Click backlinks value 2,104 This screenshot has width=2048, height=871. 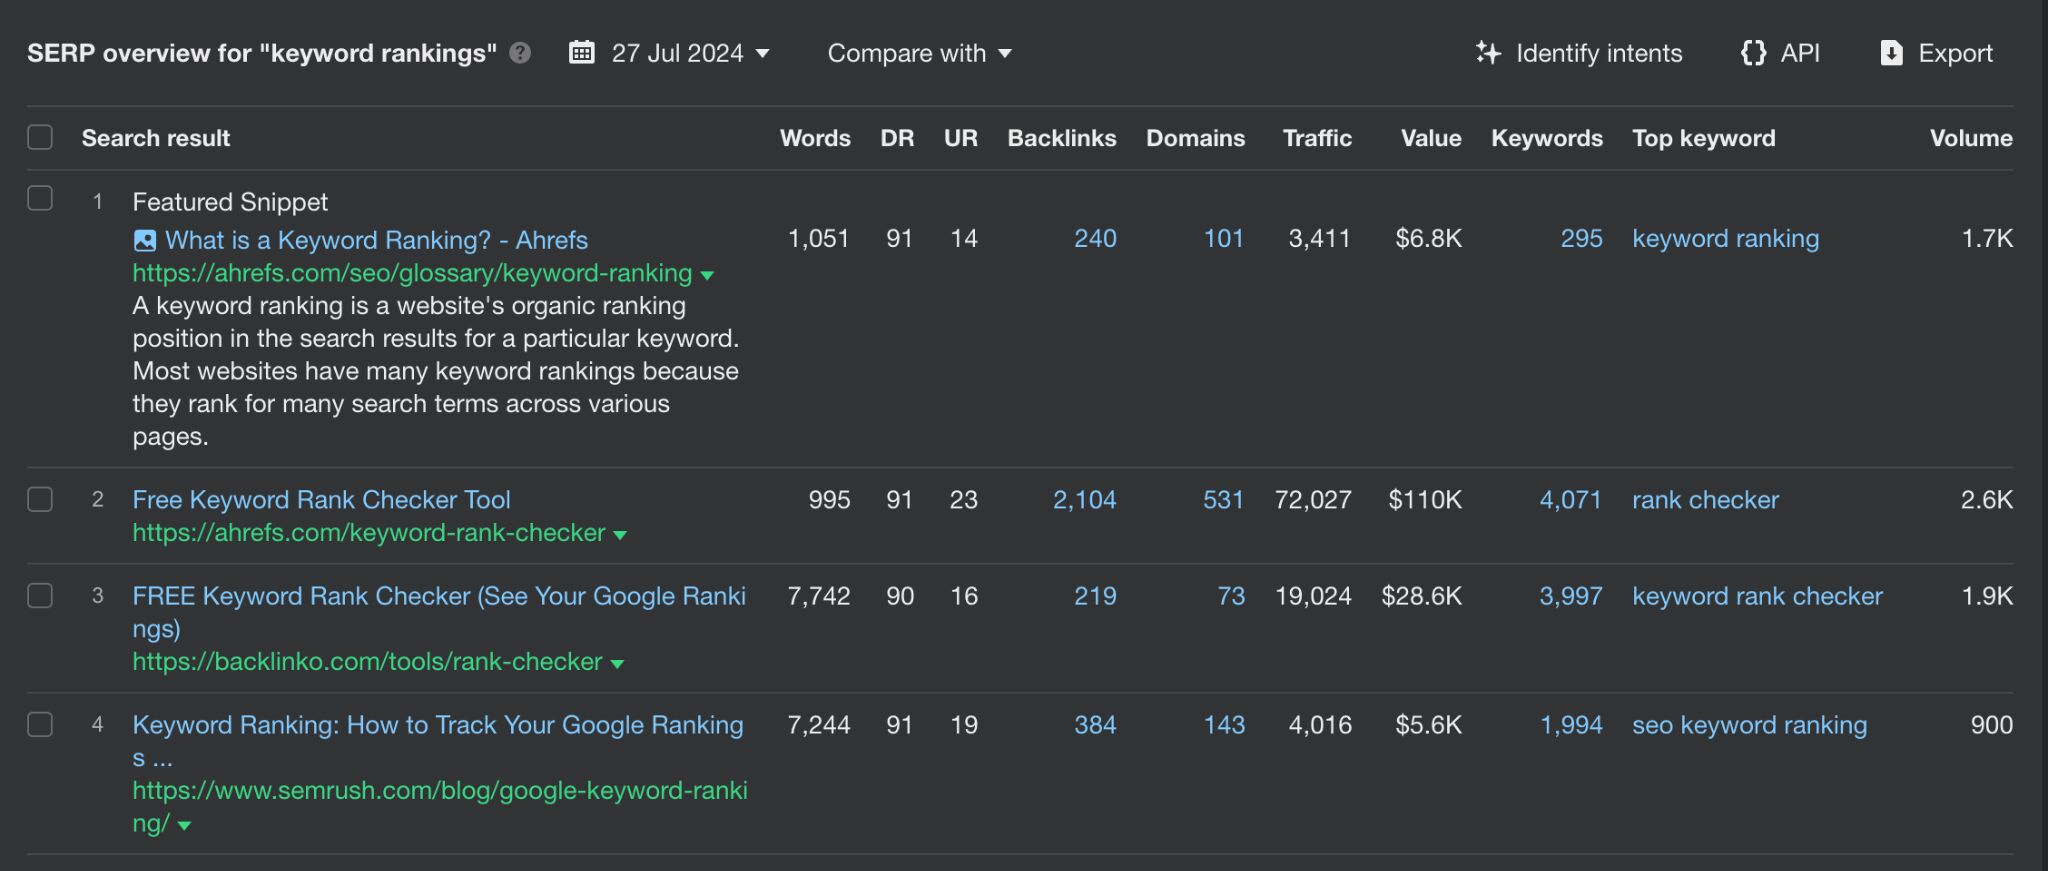[1084, 499]
